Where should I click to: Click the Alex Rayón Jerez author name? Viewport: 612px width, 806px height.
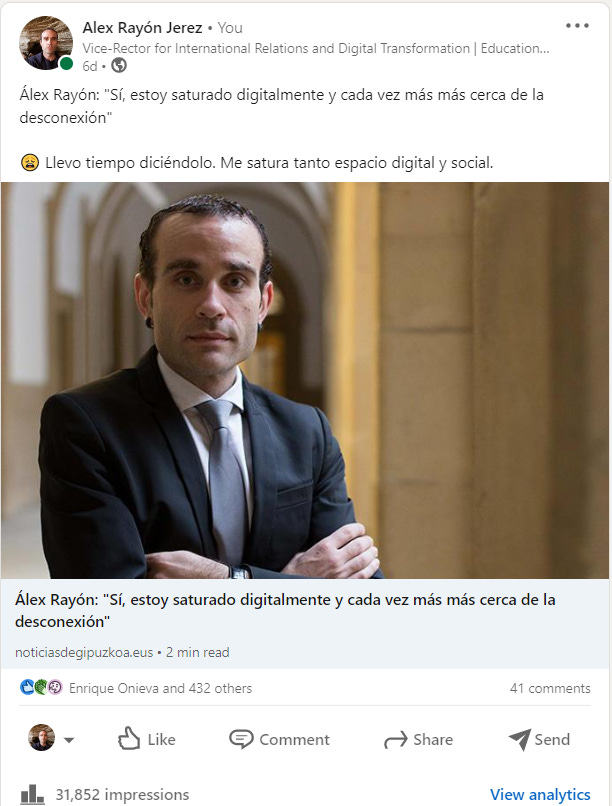(142, 28)
